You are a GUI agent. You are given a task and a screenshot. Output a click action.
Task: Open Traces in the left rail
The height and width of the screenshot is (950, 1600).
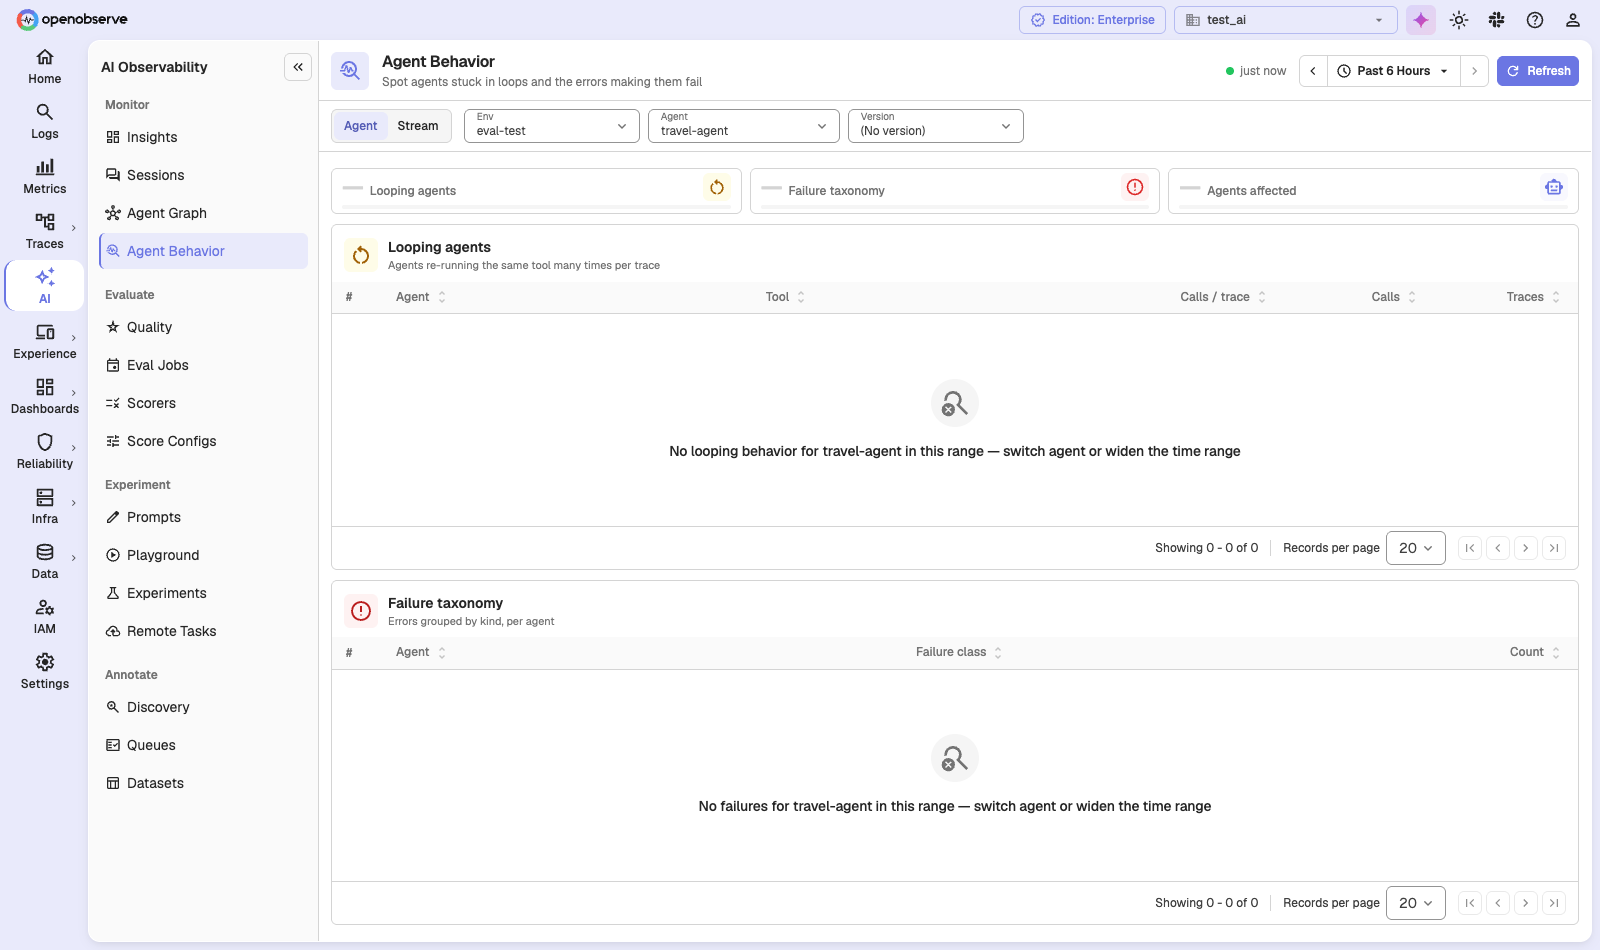[45, 232]
